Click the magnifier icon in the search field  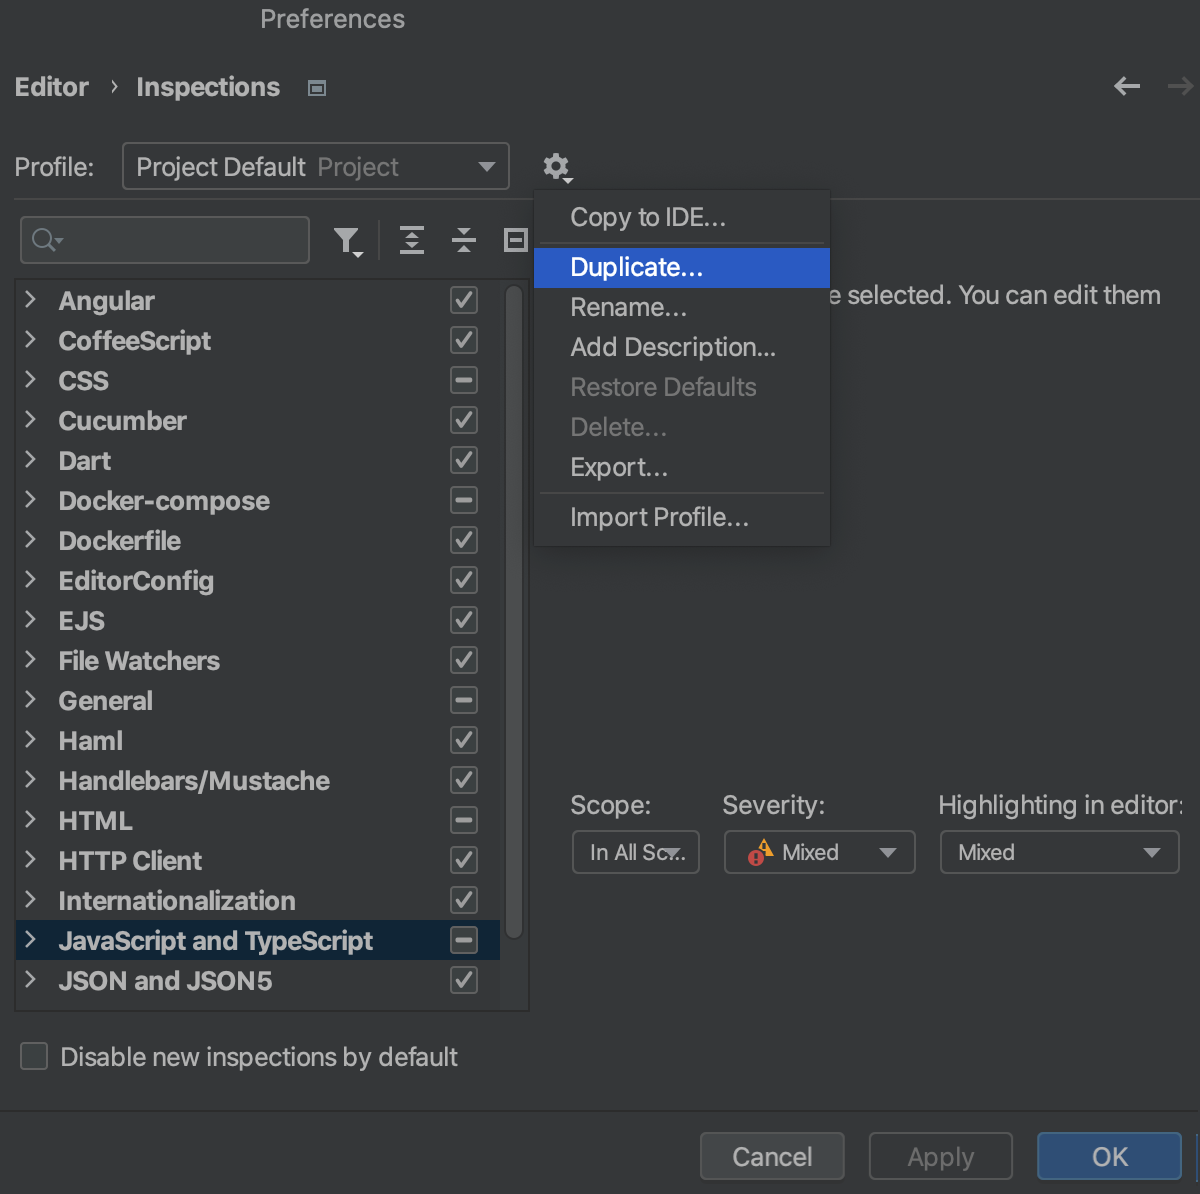44,240
